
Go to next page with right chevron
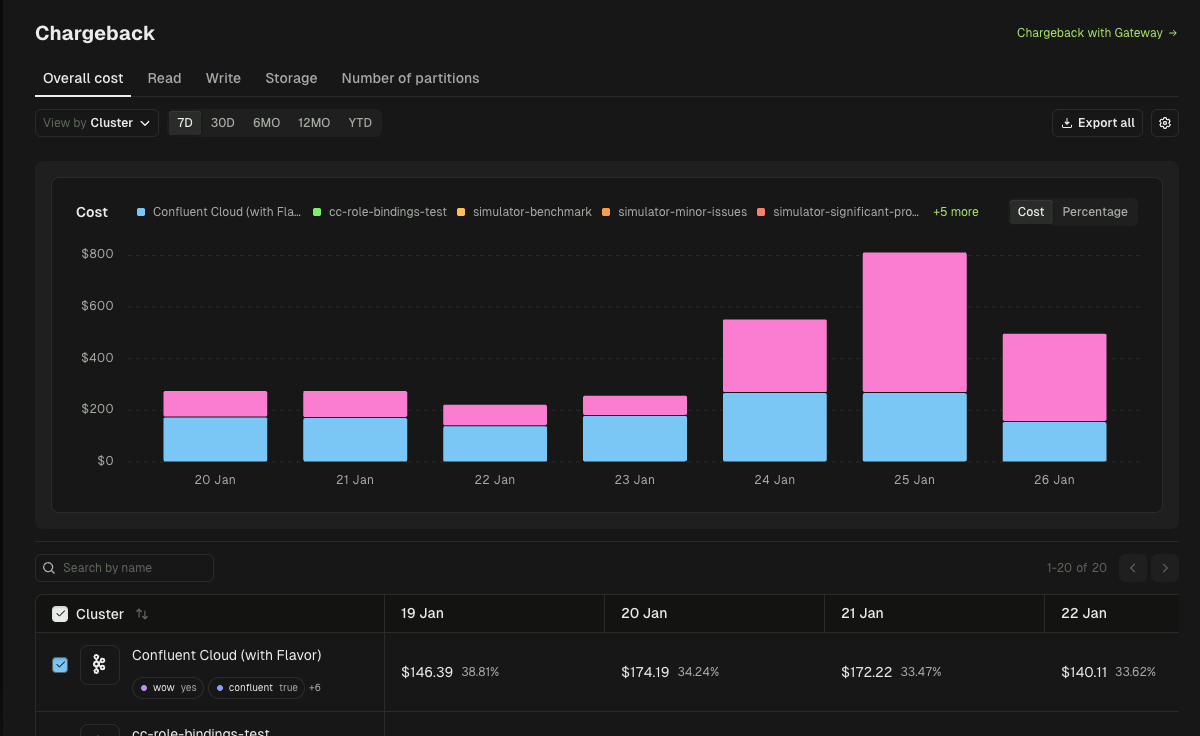pos(1164,567)
